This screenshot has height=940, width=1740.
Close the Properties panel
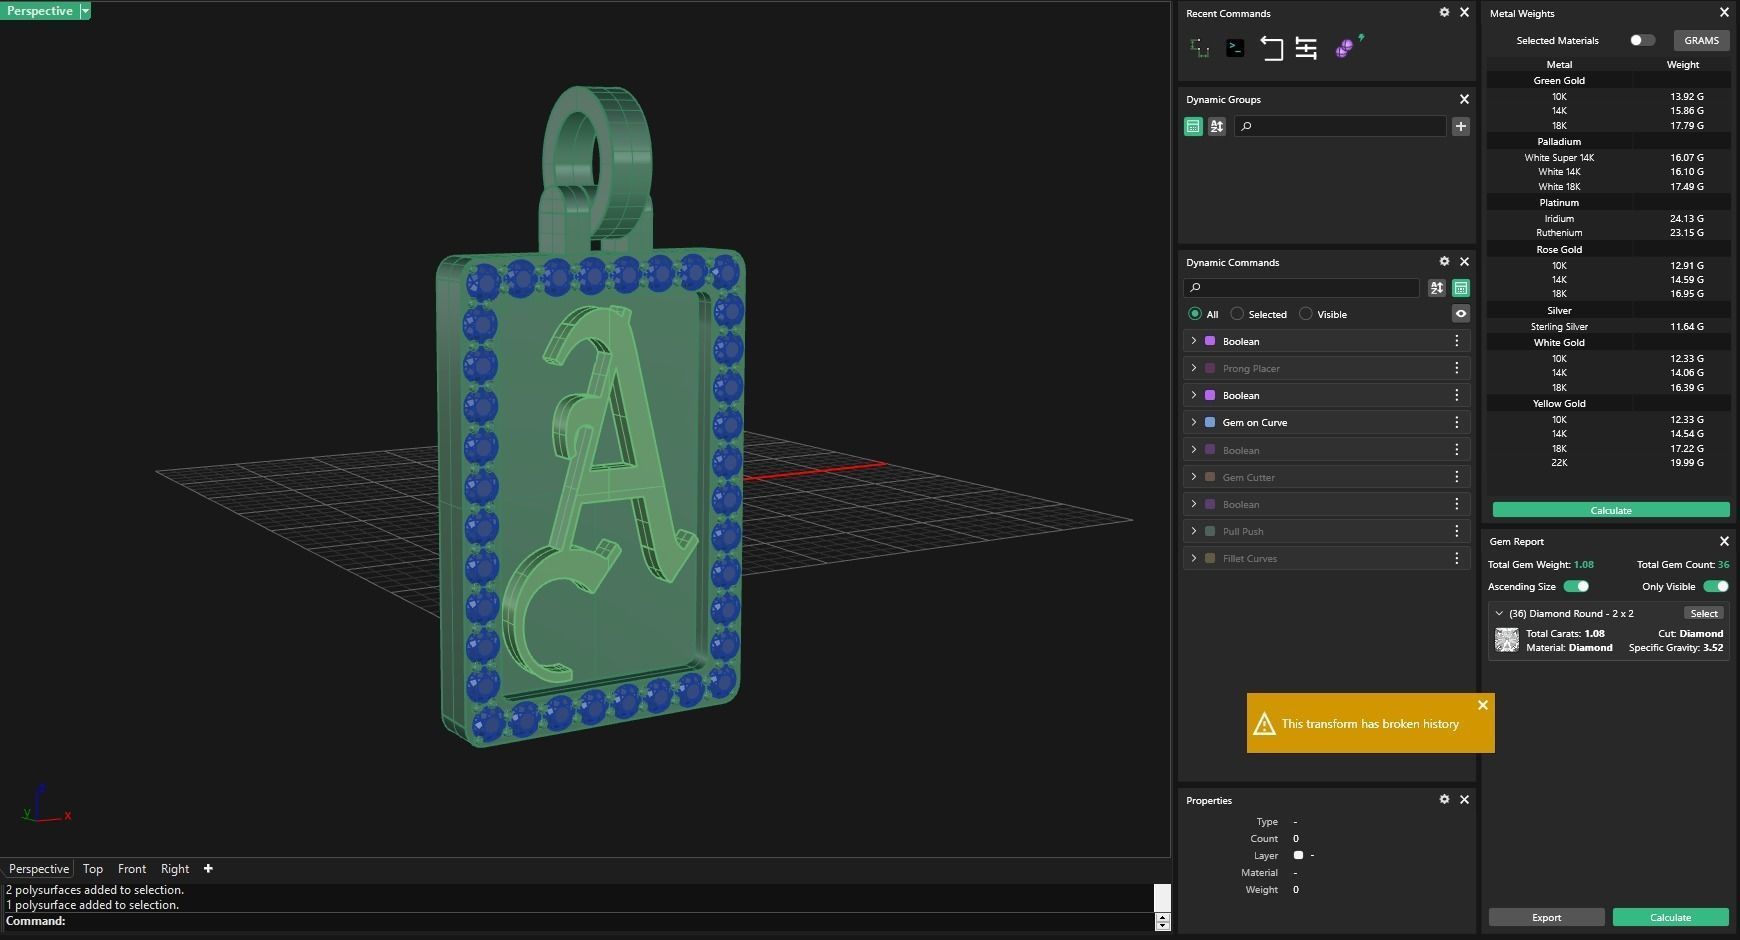pos(1465,800)
